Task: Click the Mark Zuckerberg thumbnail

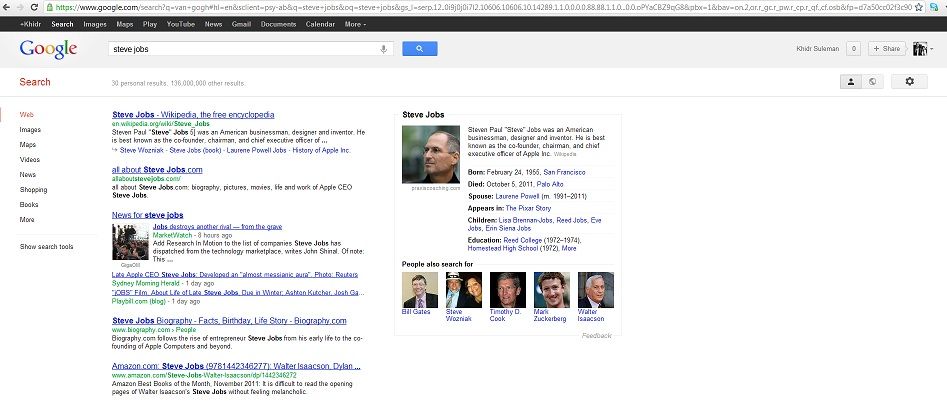Action: tap(551, 290)
